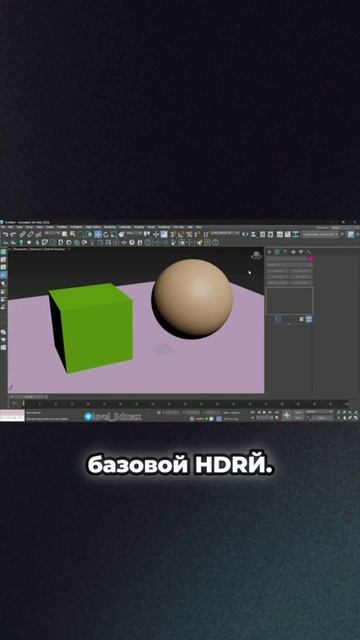Activate the Unlink Selection tool

[30, 234]
